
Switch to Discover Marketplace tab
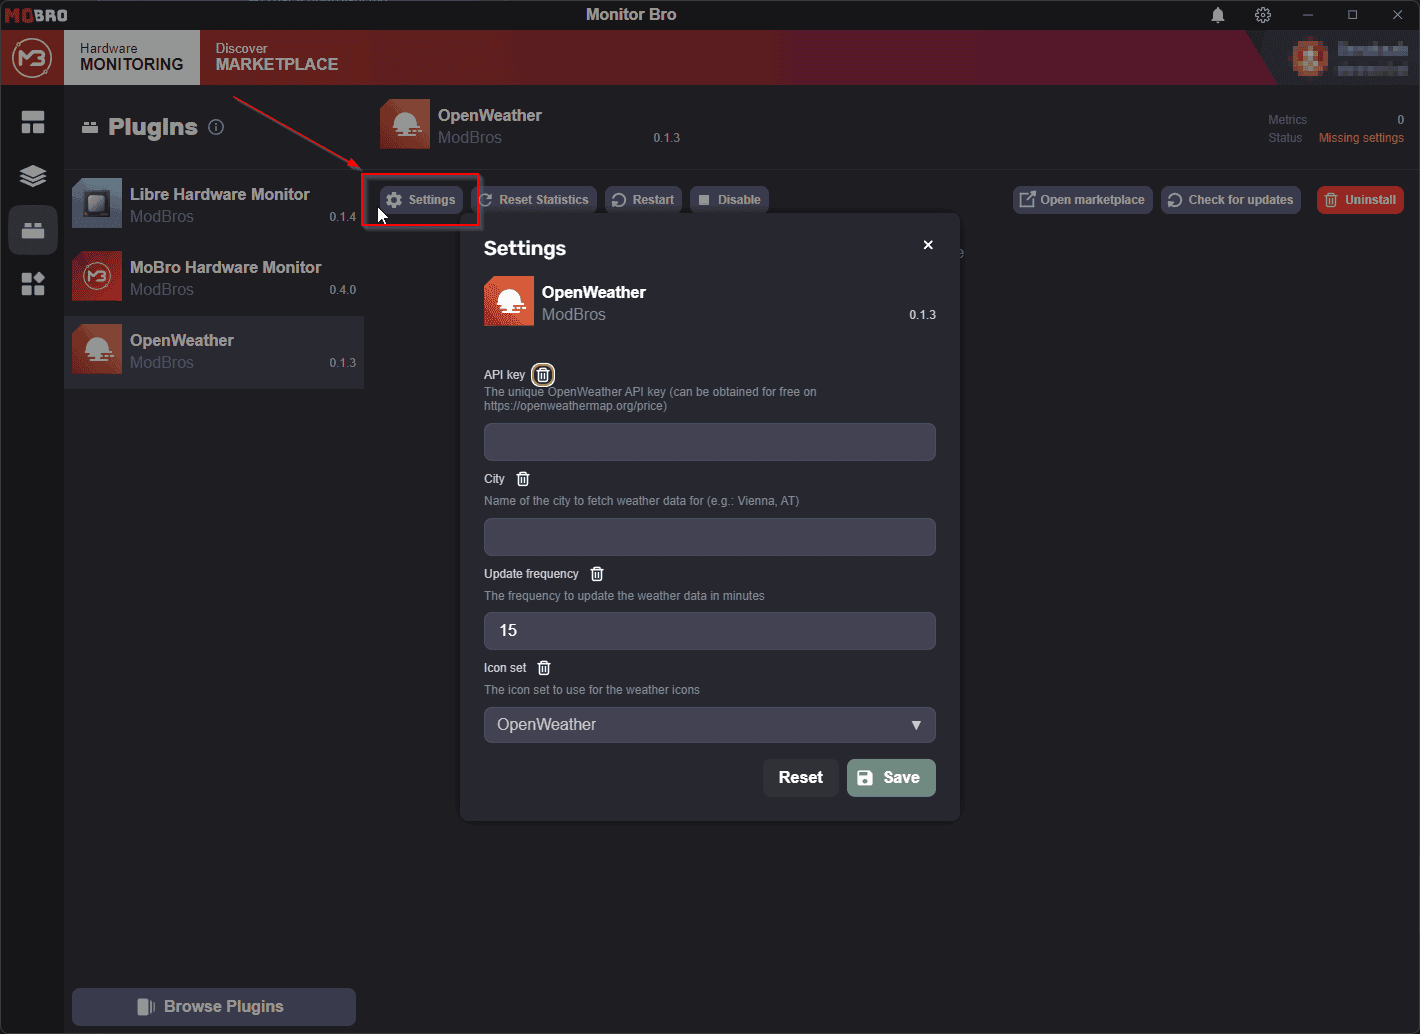277,57
